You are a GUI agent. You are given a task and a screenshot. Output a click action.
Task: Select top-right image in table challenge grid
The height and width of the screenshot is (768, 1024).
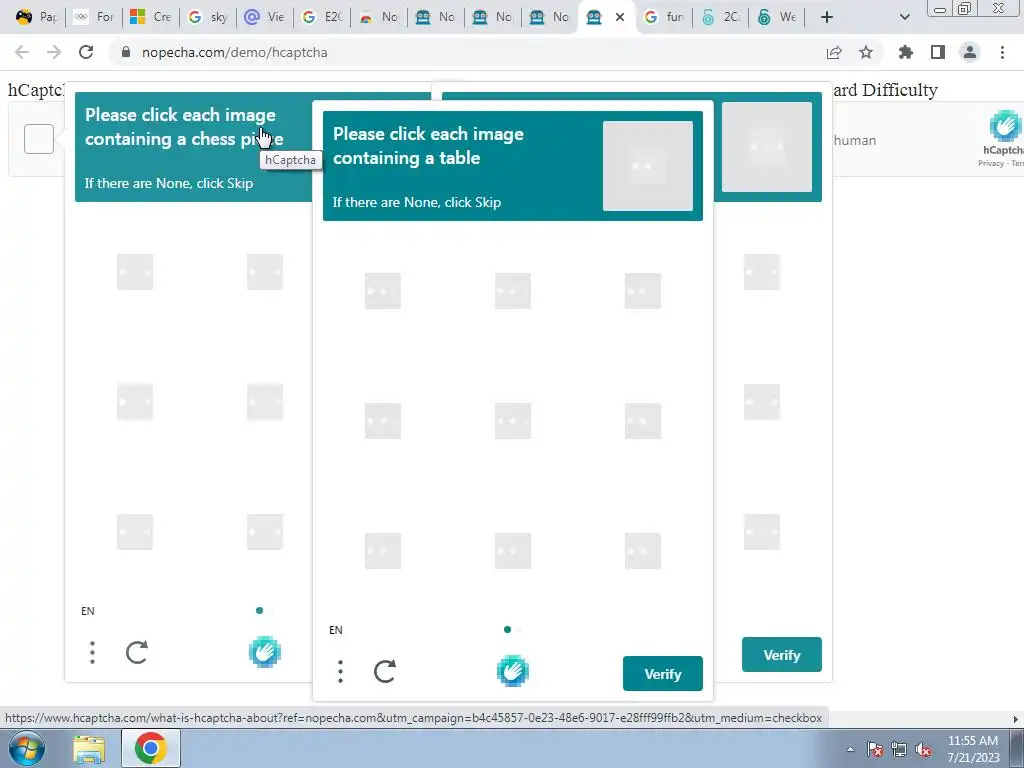(x=643, y=291)
